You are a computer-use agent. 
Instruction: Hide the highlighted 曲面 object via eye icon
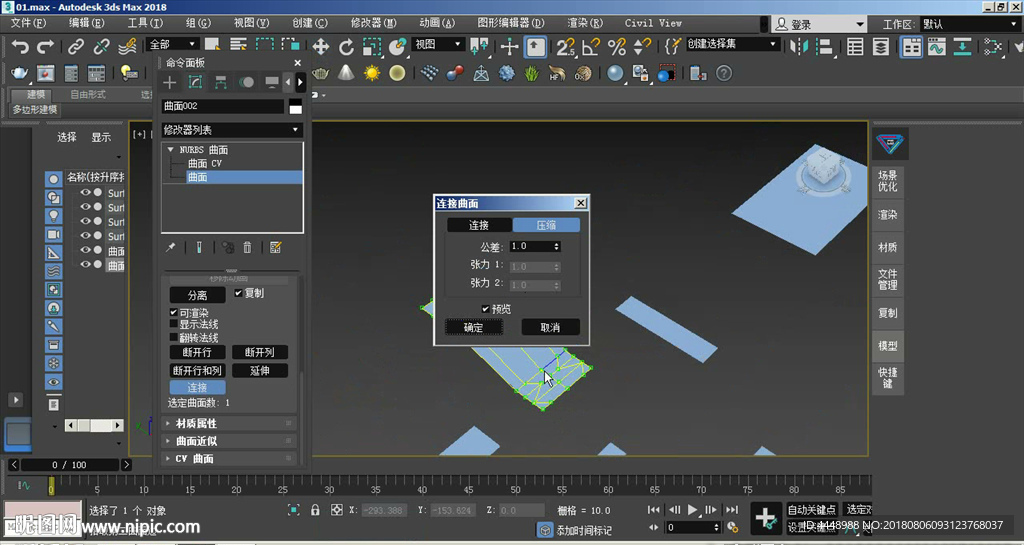[x=85, y=264]
